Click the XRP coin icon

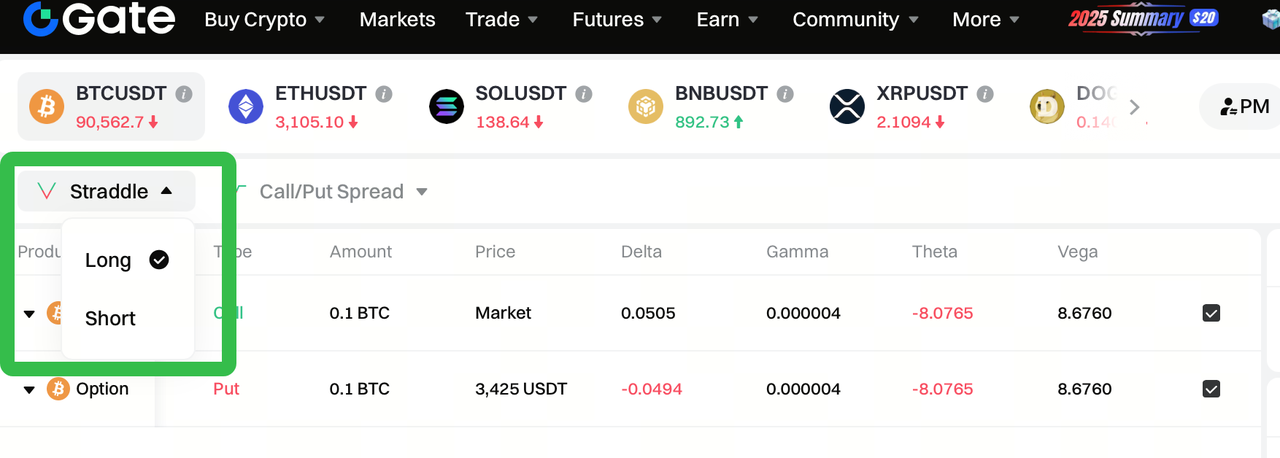pyautogui.click(x=847, y=106)
